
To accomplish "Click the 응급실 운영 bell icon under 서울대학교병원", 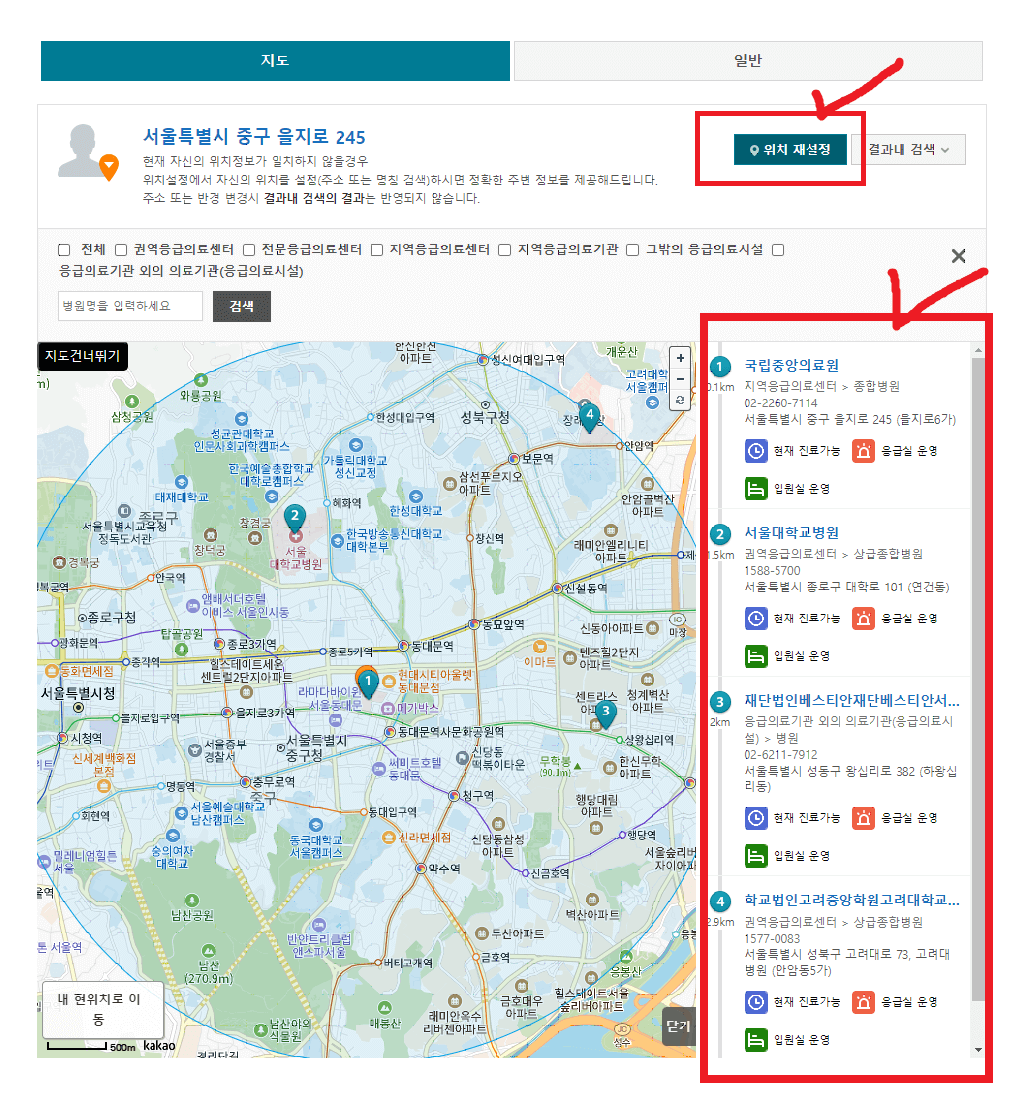I will tap(864, 618).
